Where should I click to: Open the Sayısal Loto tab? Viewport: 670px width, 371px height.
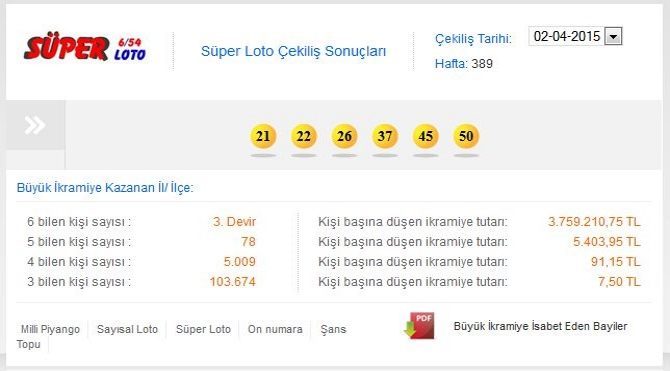pyautogui.click(x=127, y=329)
